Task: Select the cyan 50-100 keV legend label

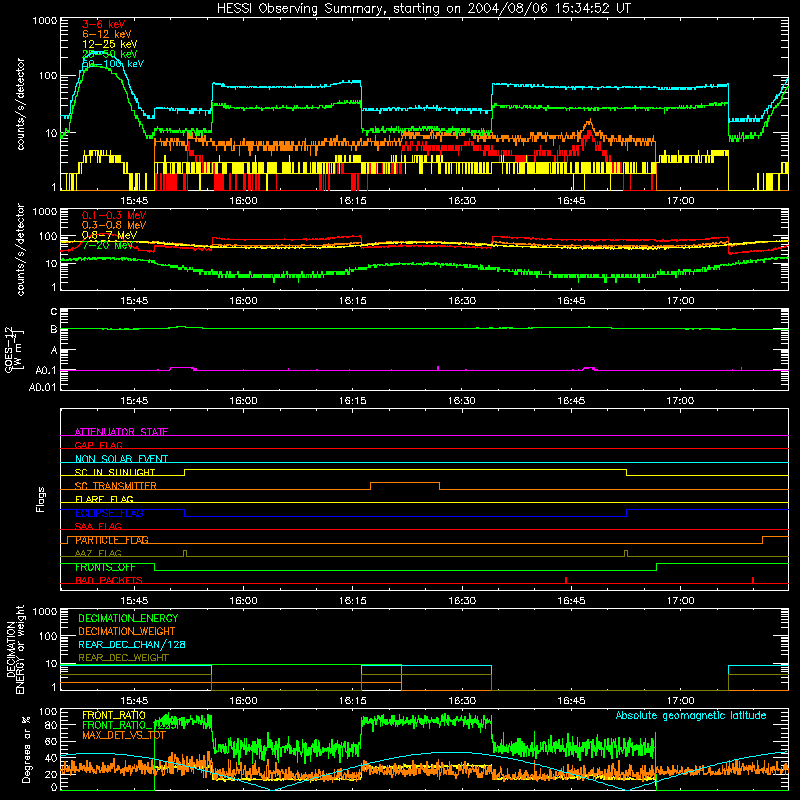Action: coord(113,63)
